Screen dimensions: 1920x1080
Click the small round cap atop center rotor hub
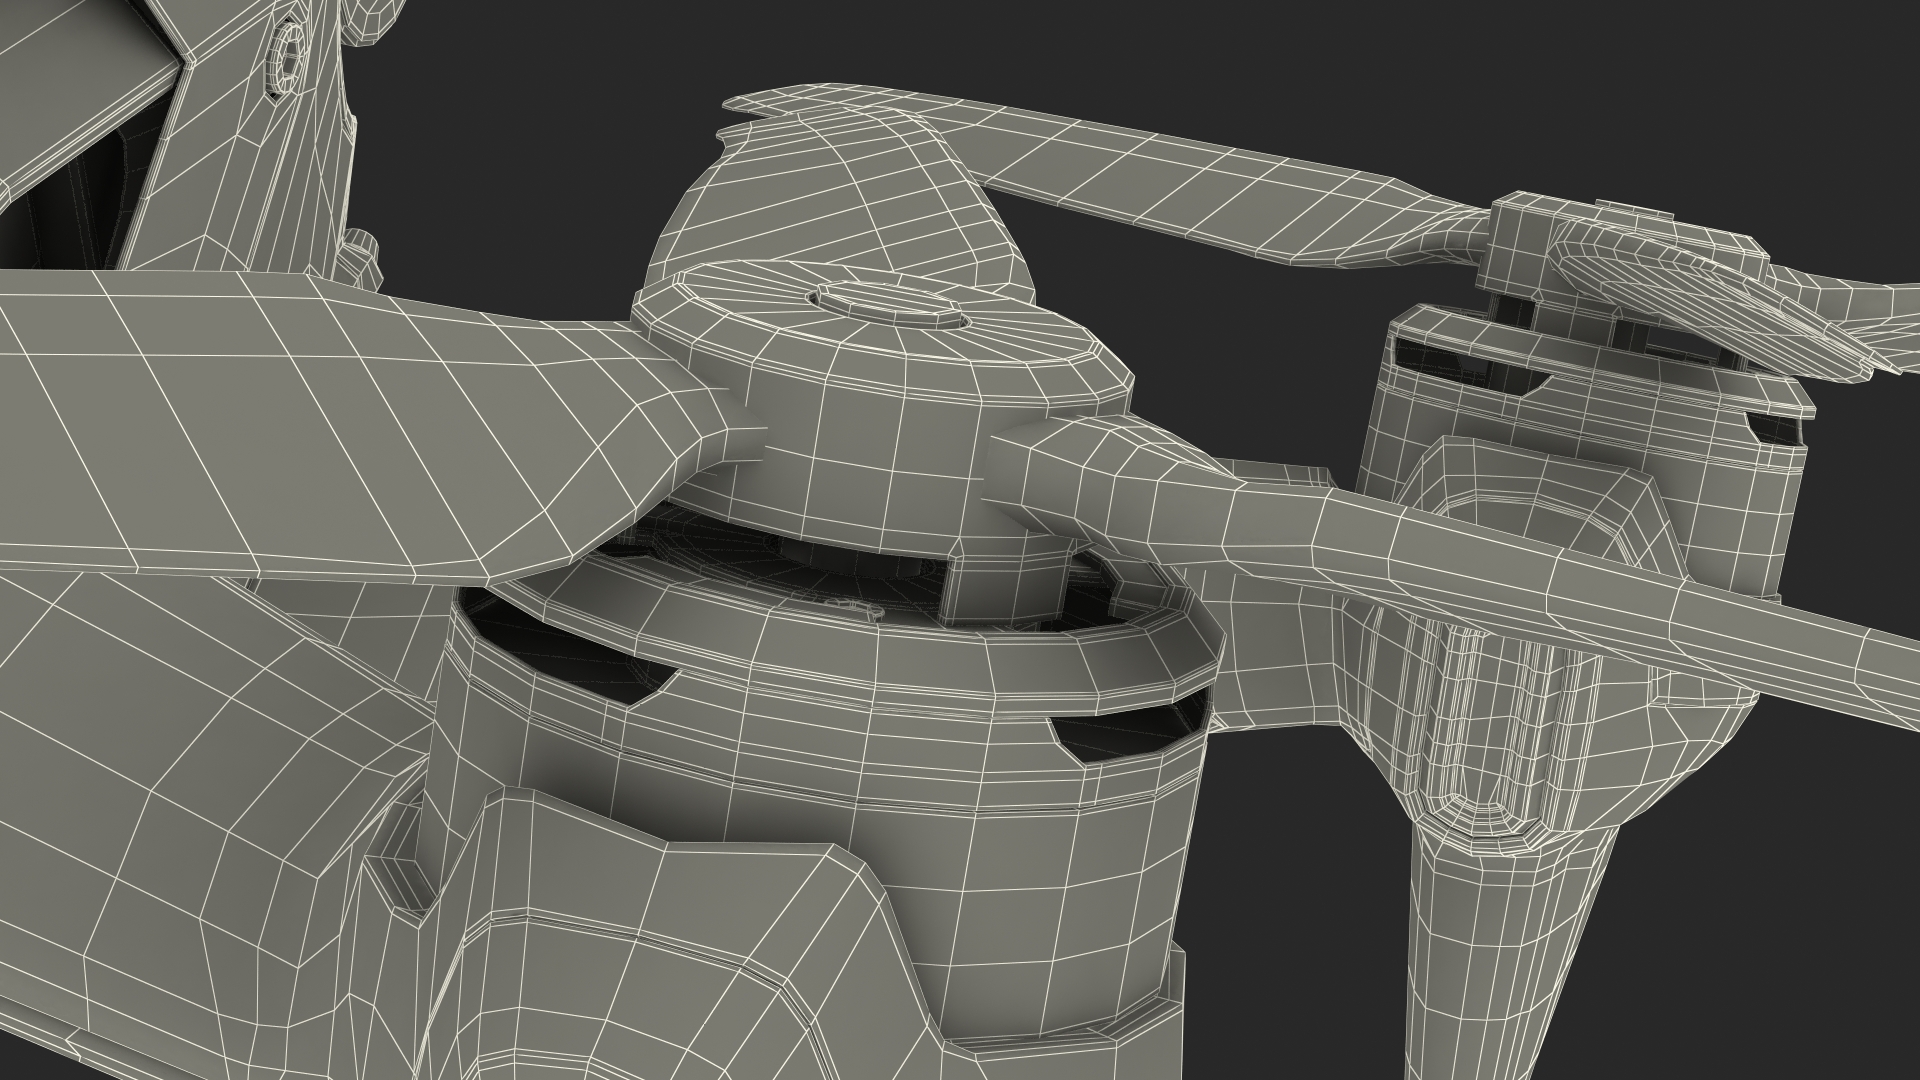click(888, 303)
